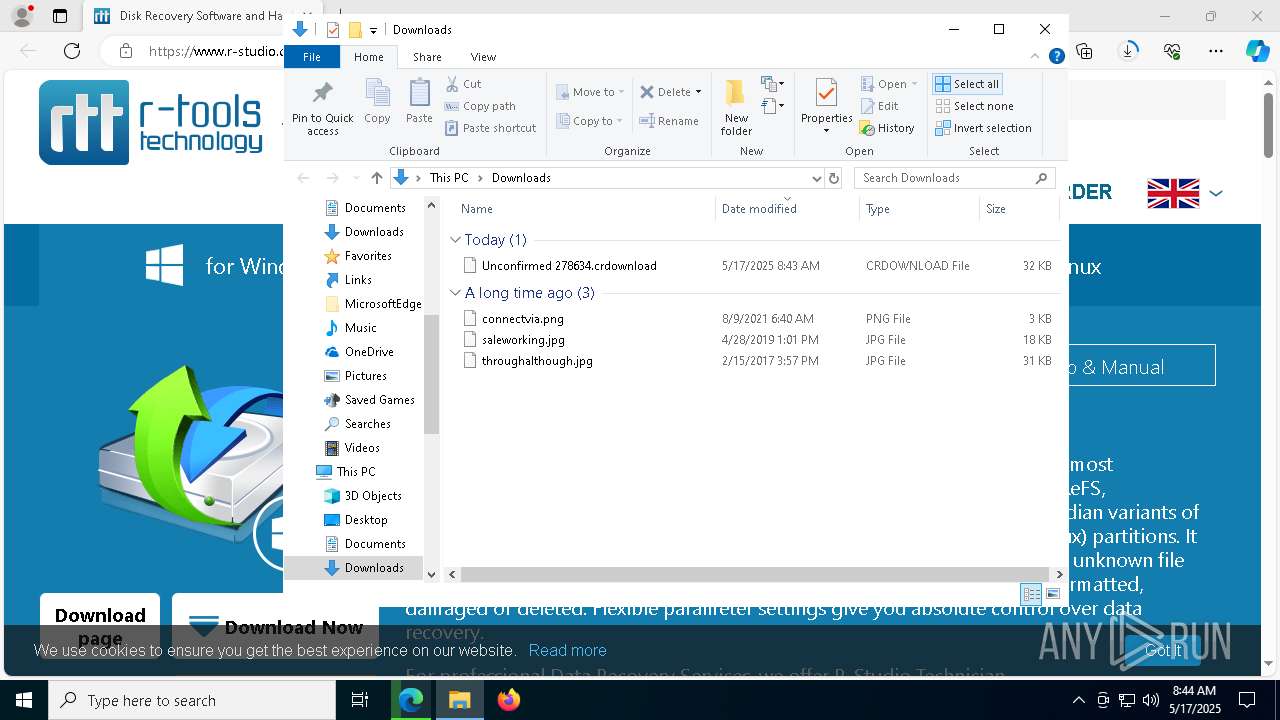This screenshot has width=1280, height=720.
Task: Click the Copy ribbon icon
Action: pos(377,102)
